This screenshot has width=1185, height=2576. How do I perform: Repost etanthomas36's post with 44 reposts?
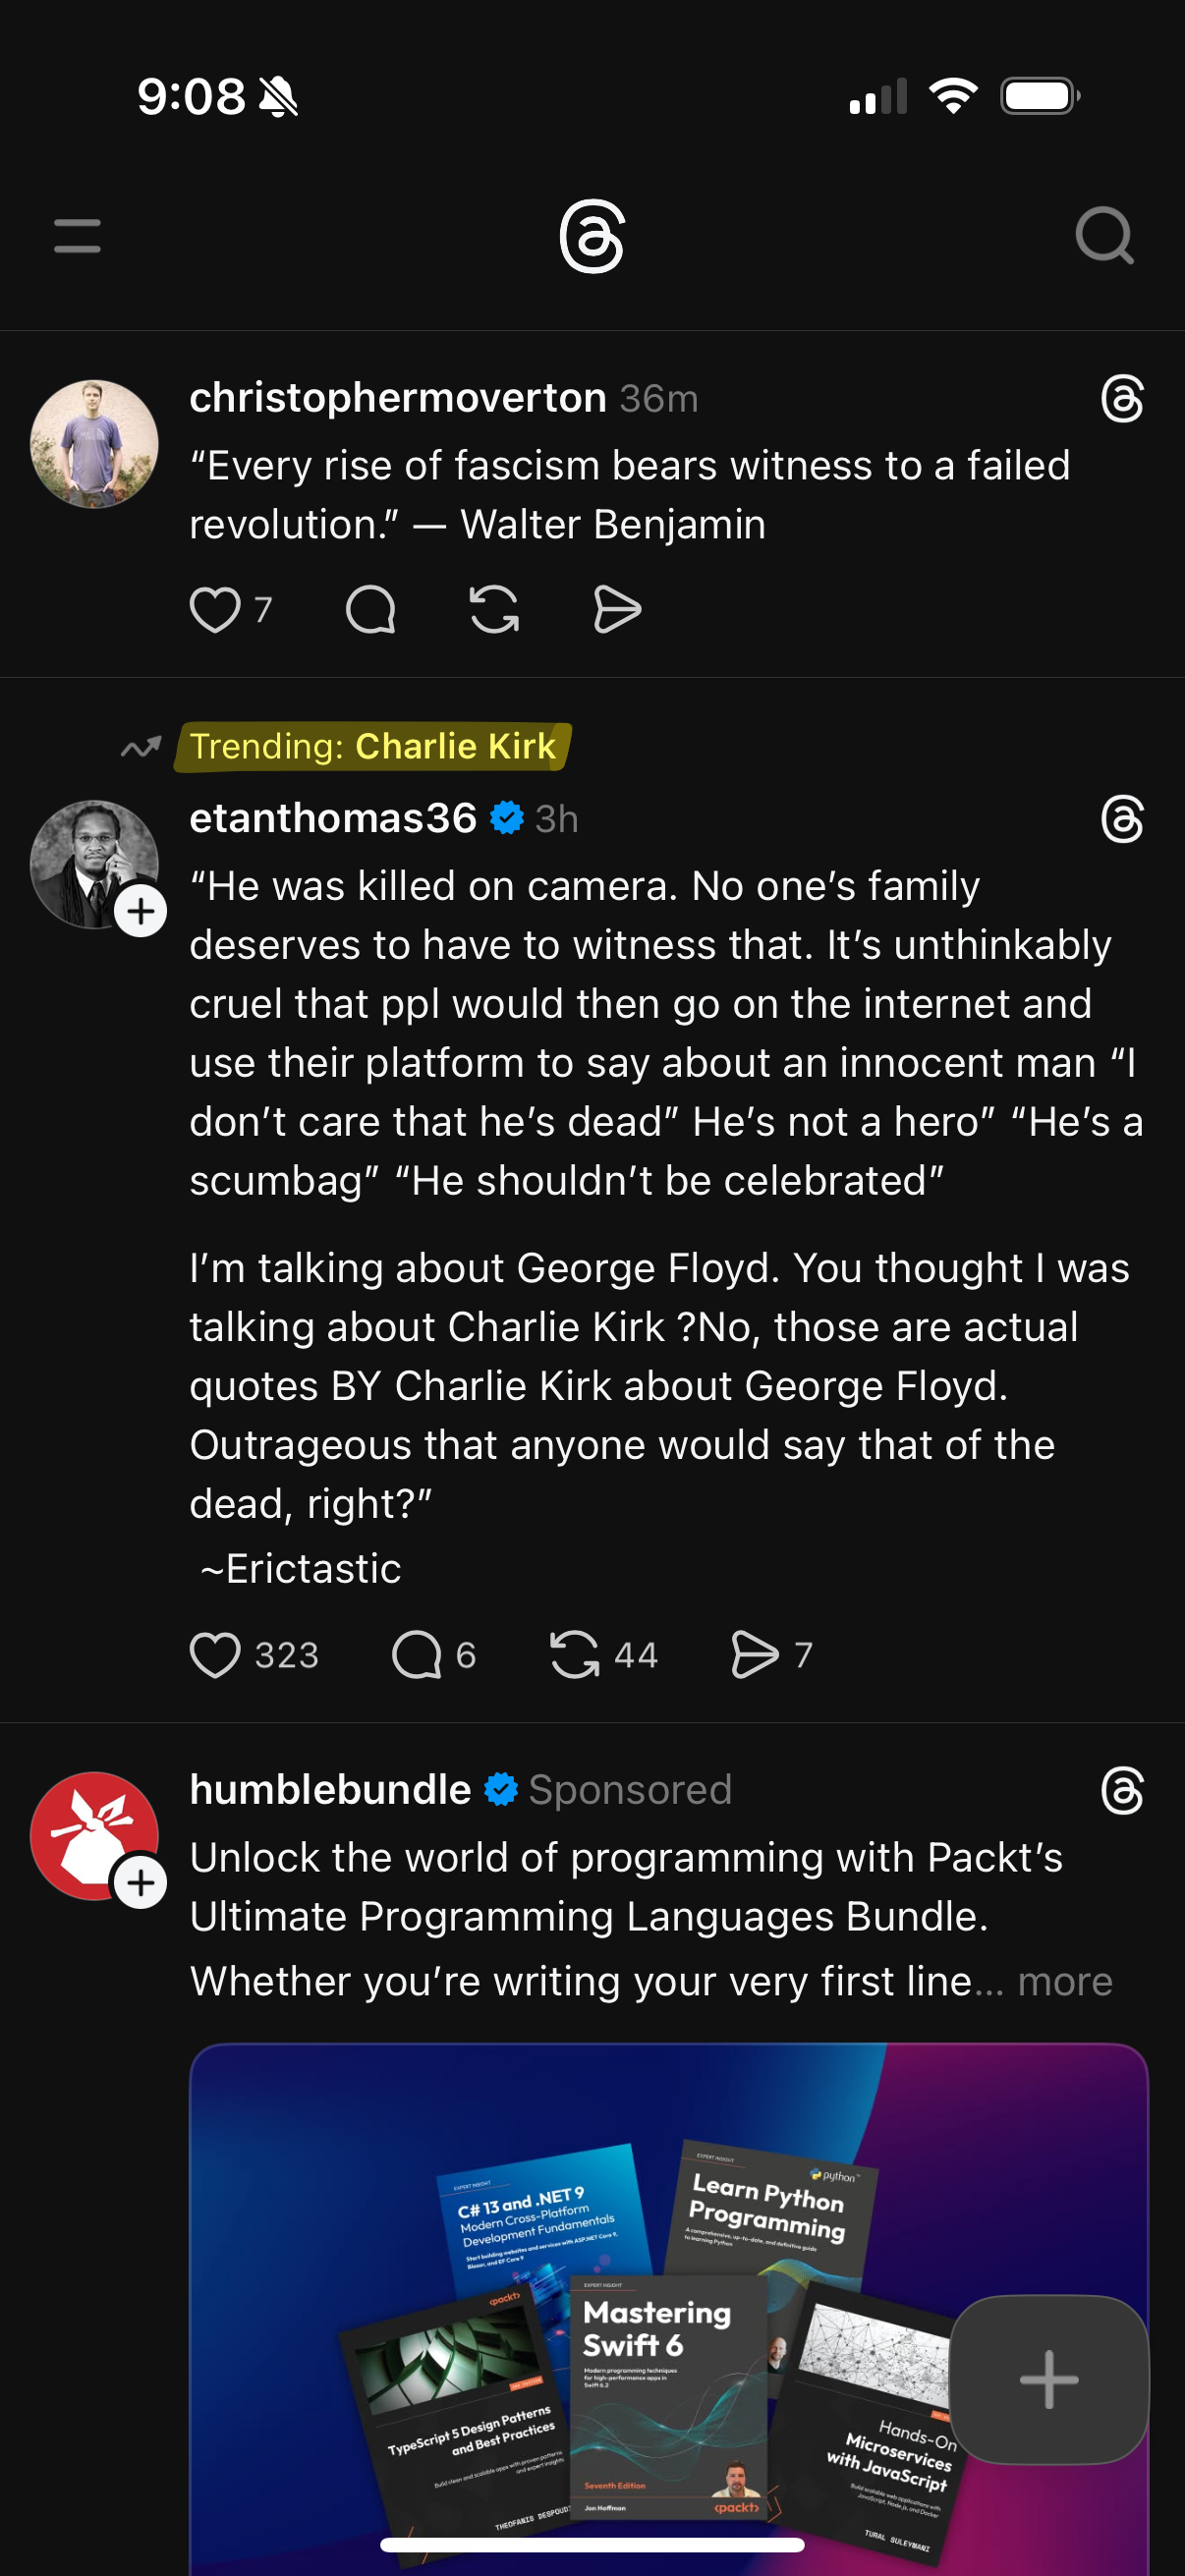(x=575, y=1655)
